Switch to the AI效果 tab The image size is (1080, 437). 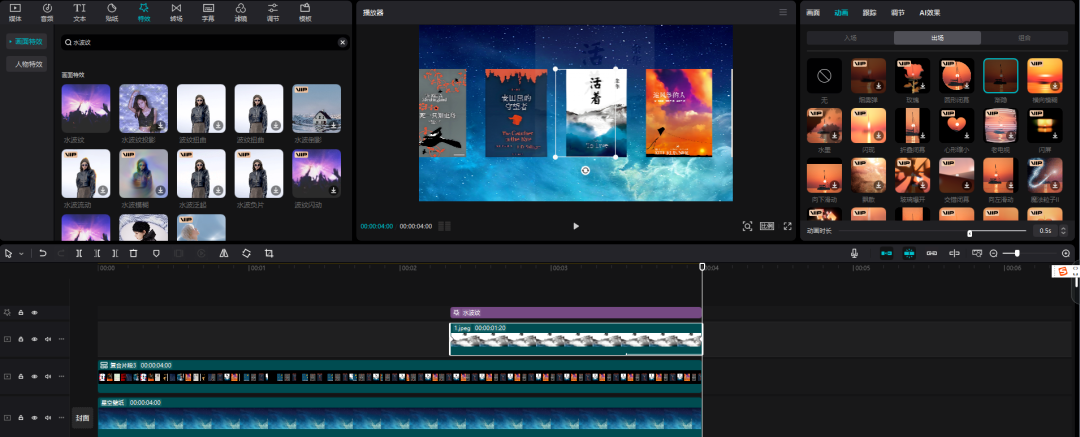click(x=929, y=12)
